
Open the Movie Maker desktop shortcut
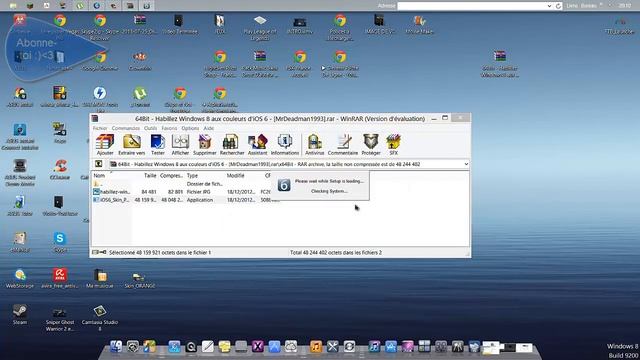coord(419,24)
